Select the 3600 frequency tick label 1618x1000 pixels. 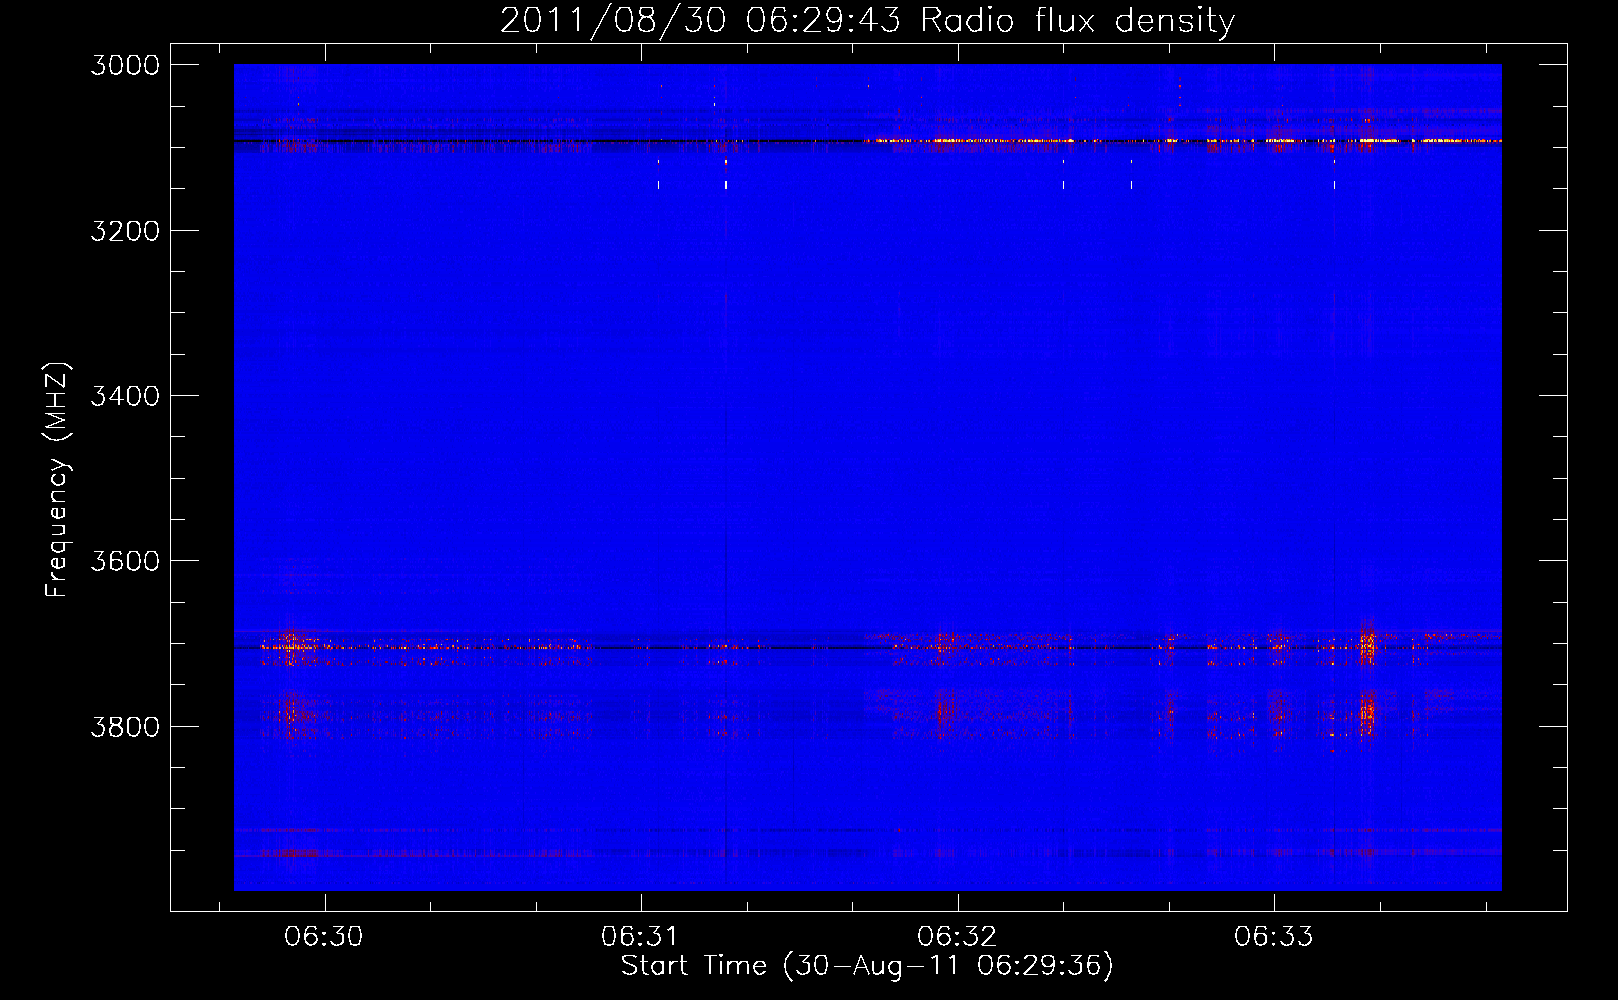coord(125,561)
